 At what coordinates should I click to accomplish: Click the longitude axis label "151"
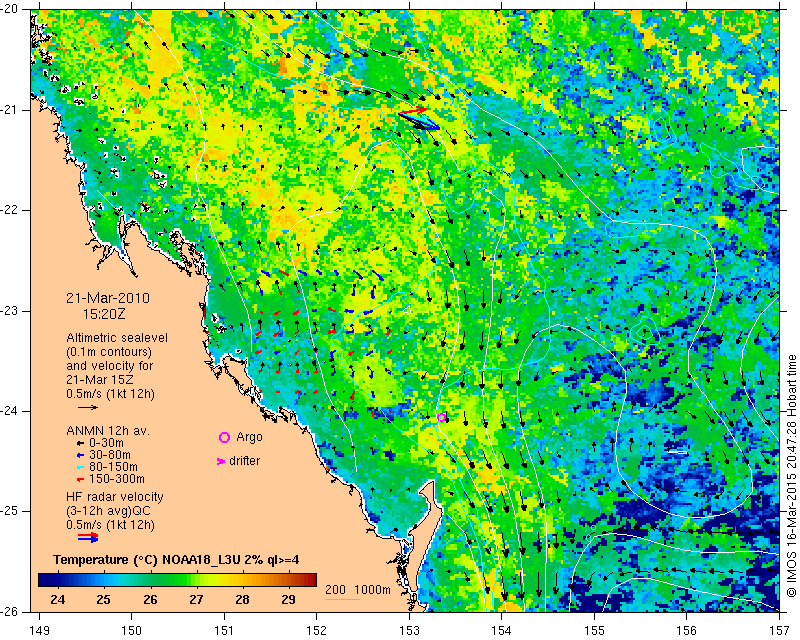pos(224,630)
